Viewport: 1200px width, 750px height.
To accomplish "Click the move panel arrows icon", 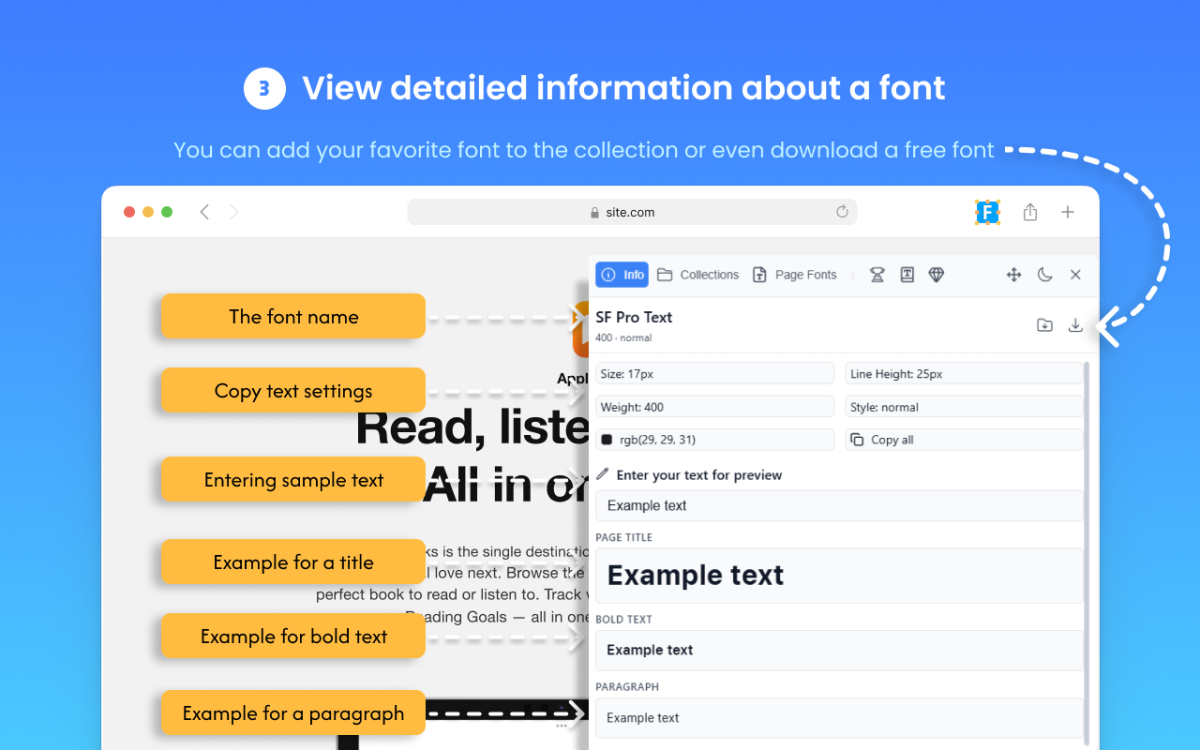I will (x=1013, y=275).
